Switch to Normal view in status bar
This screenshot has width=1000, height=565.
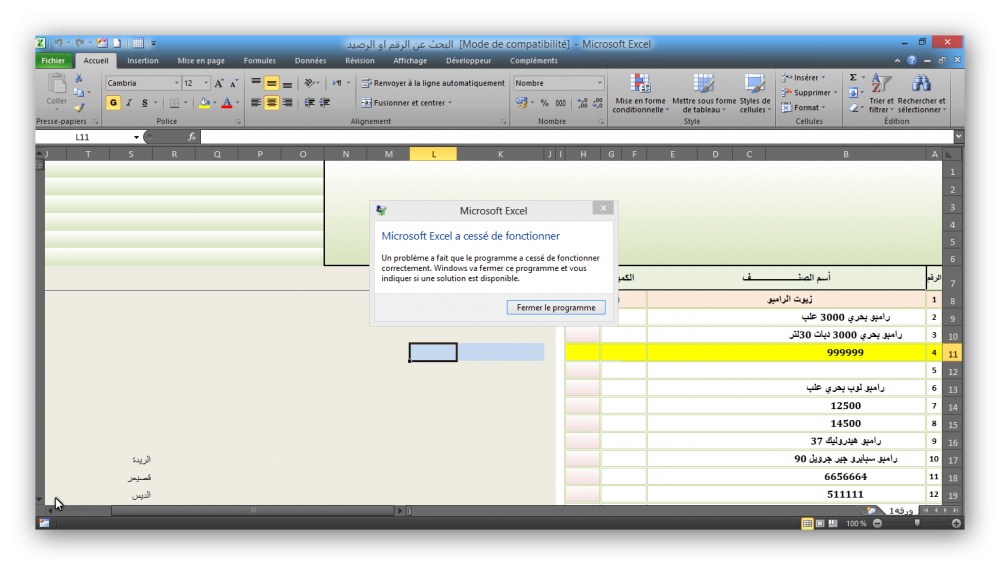tap(807, 523)
